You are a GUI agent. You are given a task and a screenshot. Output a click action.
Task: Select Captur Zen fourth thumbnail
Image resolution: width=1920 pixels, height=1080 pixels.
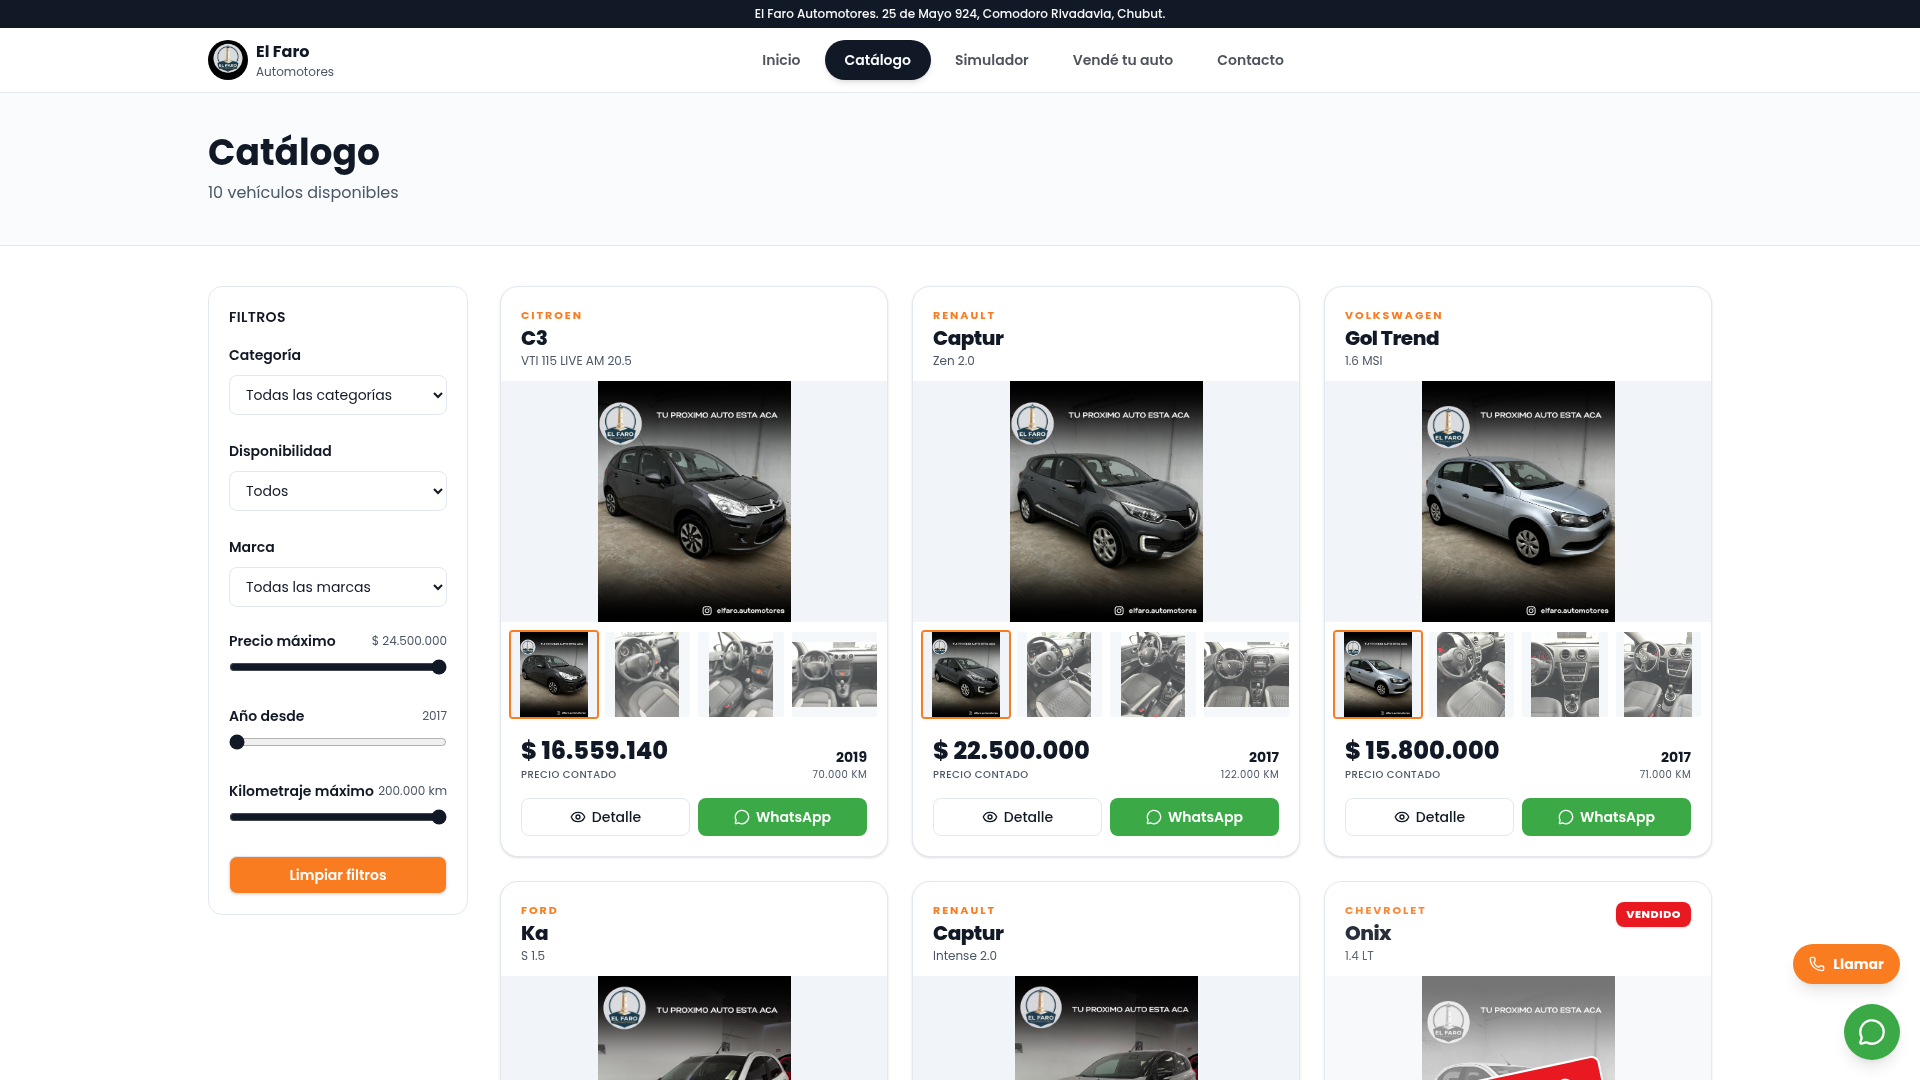1247,674
